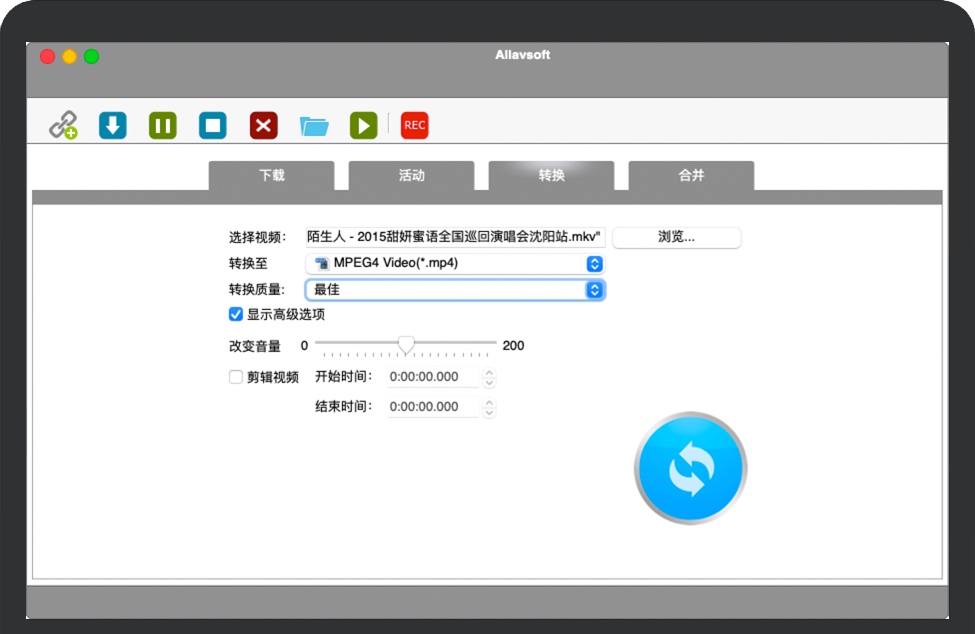Screen dimensions: 975x634
Task: Expand the 转换质量 quality dropdown
Action: (455, 290)
